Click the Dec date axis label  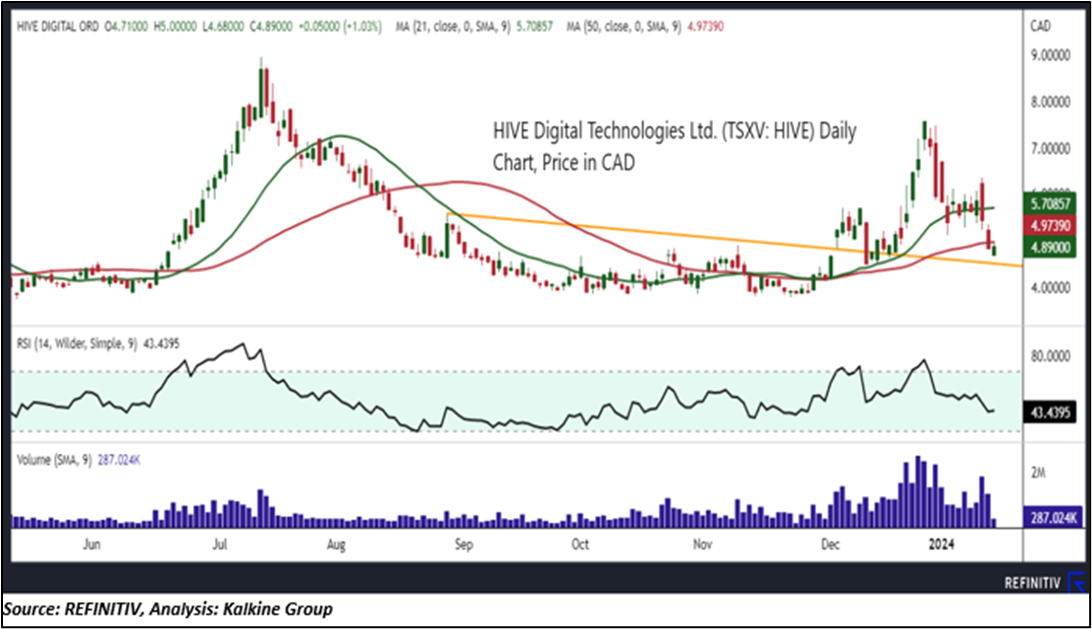coord(829,544)
